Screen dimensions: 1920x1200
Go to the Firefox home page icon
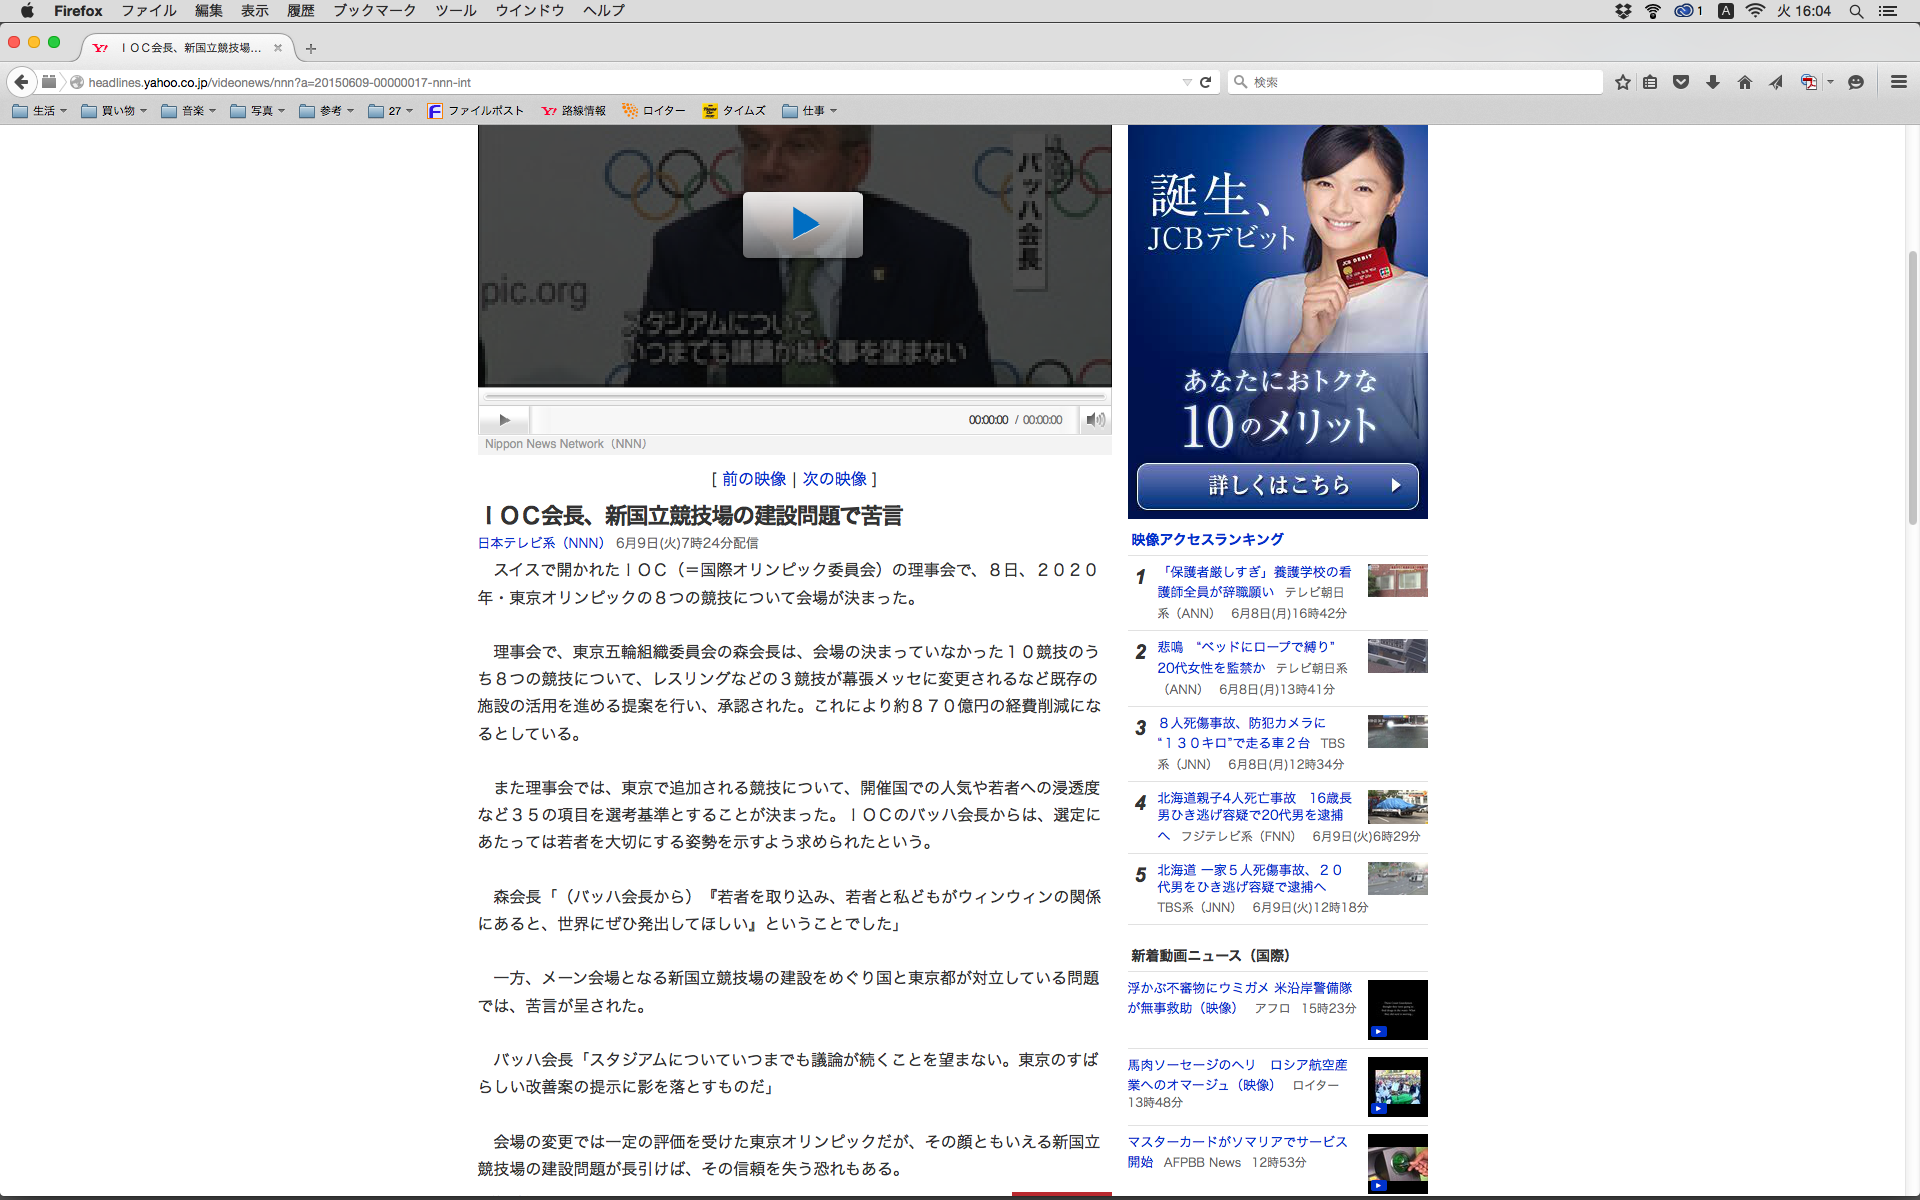[x=1744, y=82]
